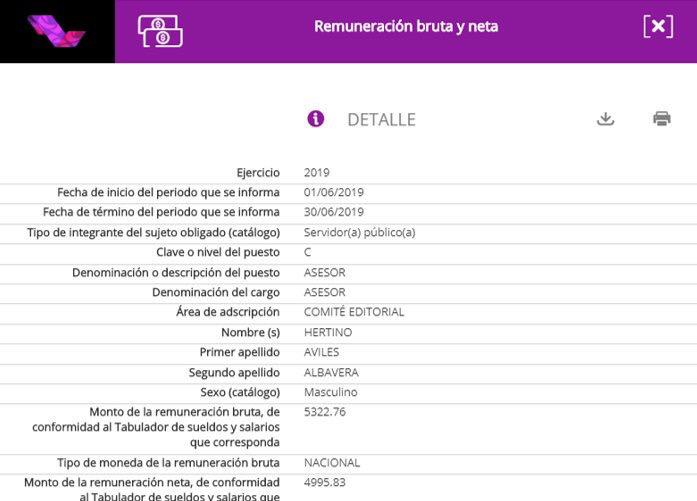Click the Remuneración bruta y neta title
697x501 pixels.
click(x=405, y=27)
